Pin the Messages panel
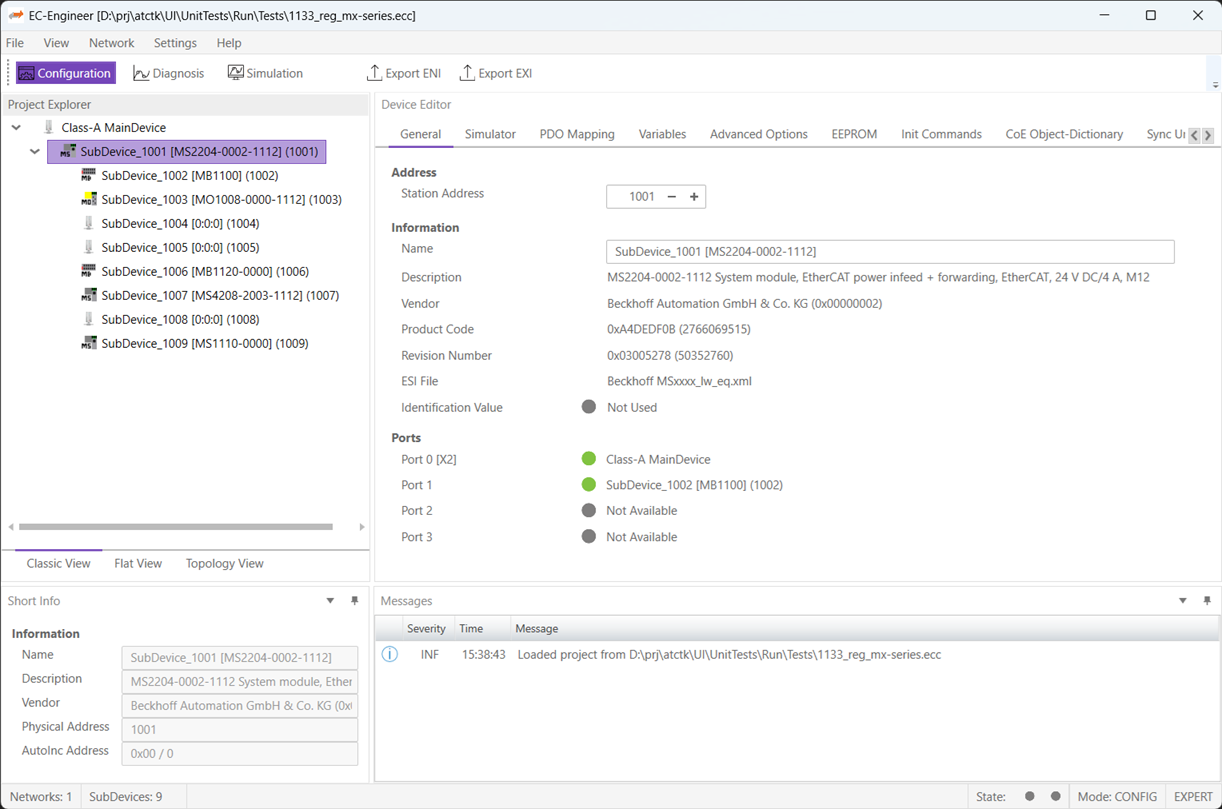Viewport: 1222px width, 809px height. pos(1206,601)
